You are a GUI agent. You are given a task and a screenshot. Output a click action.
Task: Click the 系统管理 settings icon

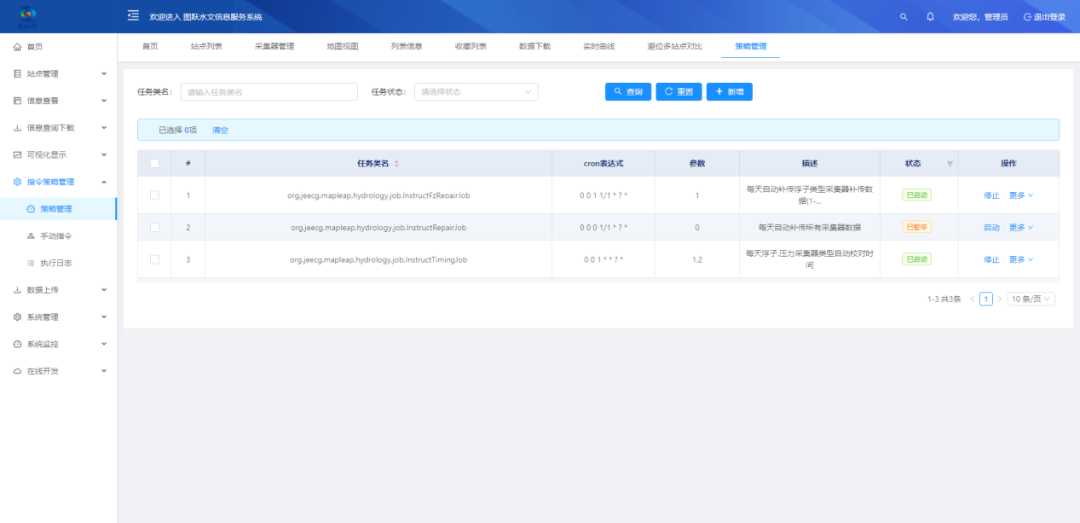[x=18, y=317]
